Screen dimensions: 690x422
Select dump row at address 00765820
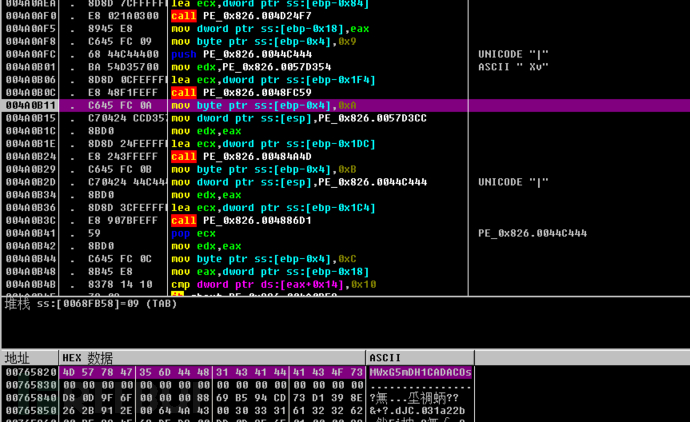(238, 372)
